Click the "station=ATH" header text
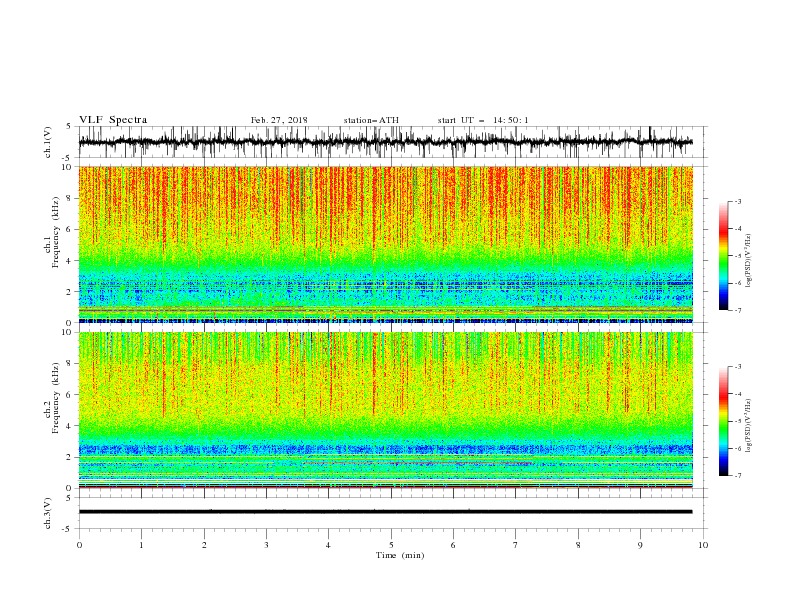The image size is (792, 612). coord(371,120)
